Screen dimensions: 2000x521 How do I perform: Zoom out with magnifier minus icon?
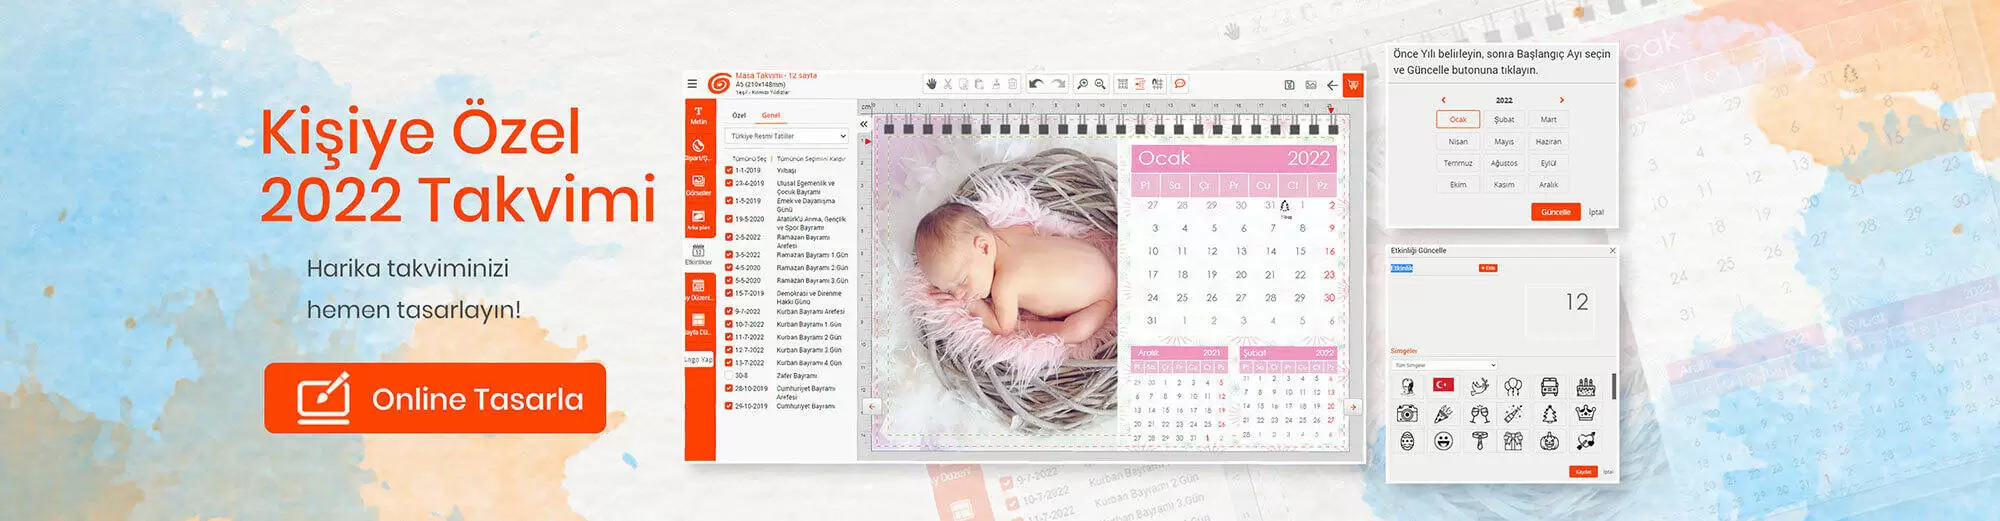click(x=1100, y=84)
